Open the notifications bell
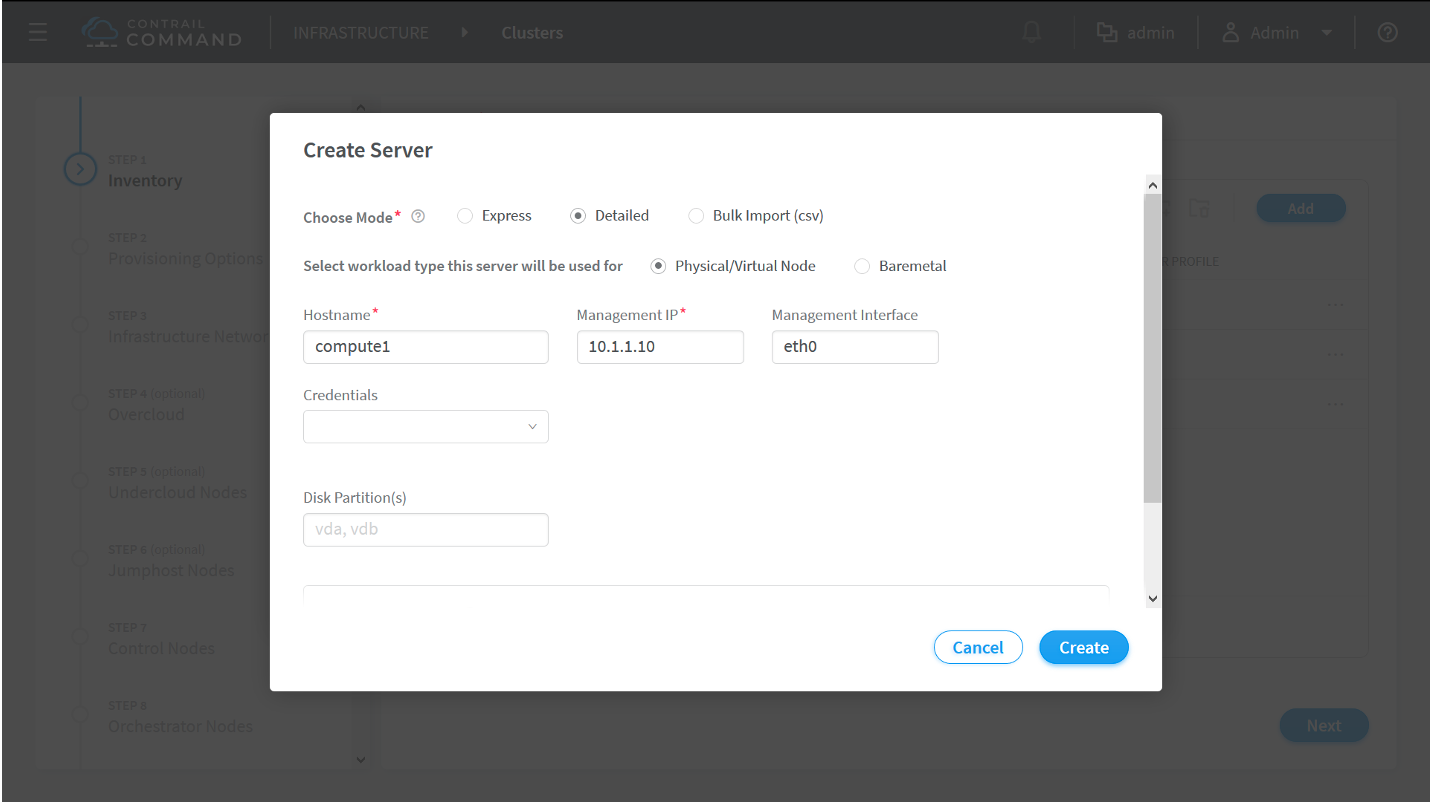Image resolution: width=1430 pixels, height=802 pixels. [x=1032, y=32]
